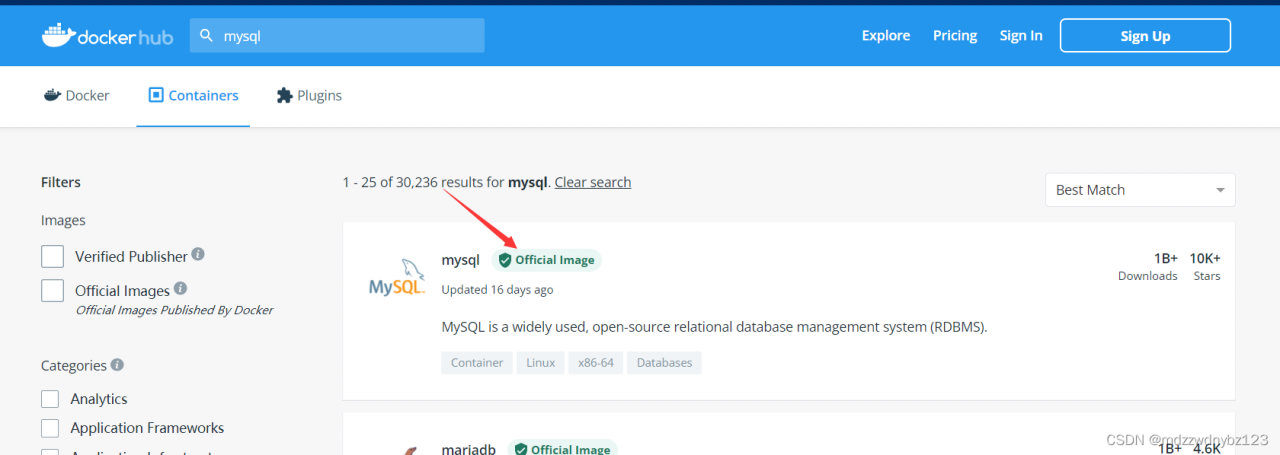Click the x86-64 tag on mysql
This screenshot has height=455, width=1280.
point(596,363)
